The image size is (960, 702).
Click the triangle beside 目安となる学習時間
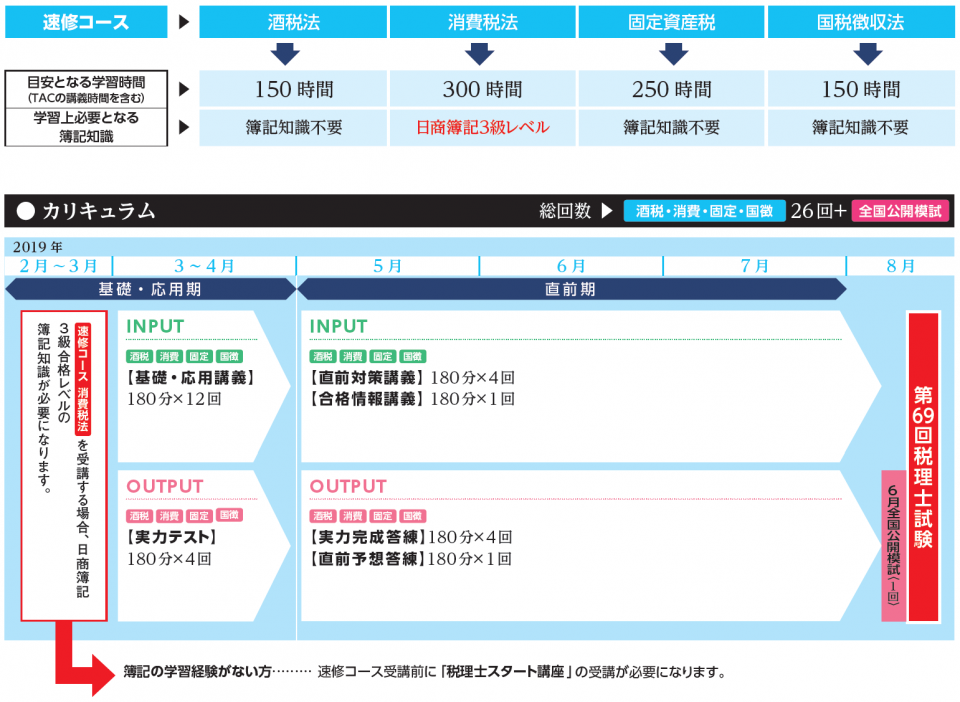[x=183, y=89]
